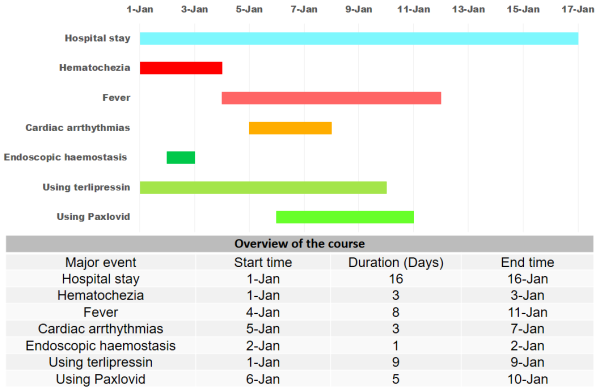
Task: Click the cyan Hospital stay bar
Action: coord(359,38)
